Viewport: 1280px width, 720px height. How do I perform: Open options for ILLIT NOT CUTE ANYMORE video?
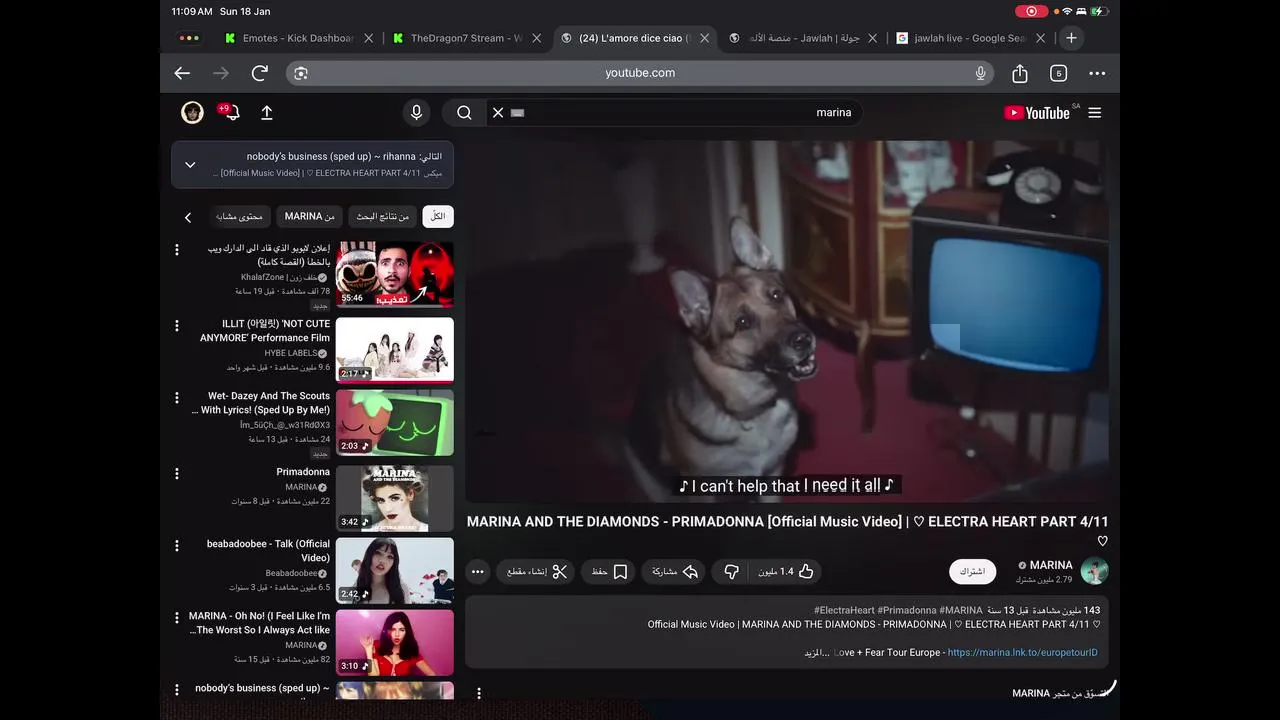(x=177, y=326)
